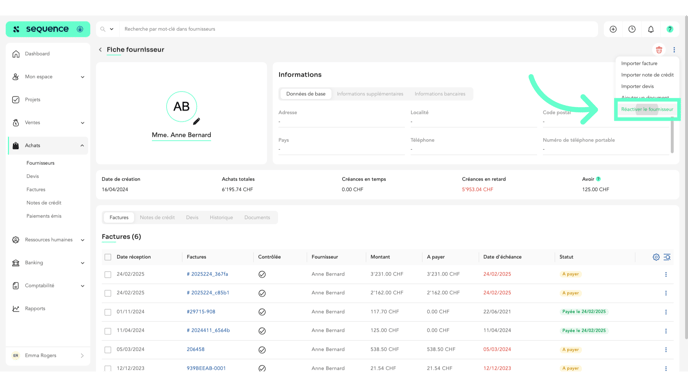This screenshot has height=387, width=688.
Task: Click the Ventes money bag icon
Action: [16, 123]
